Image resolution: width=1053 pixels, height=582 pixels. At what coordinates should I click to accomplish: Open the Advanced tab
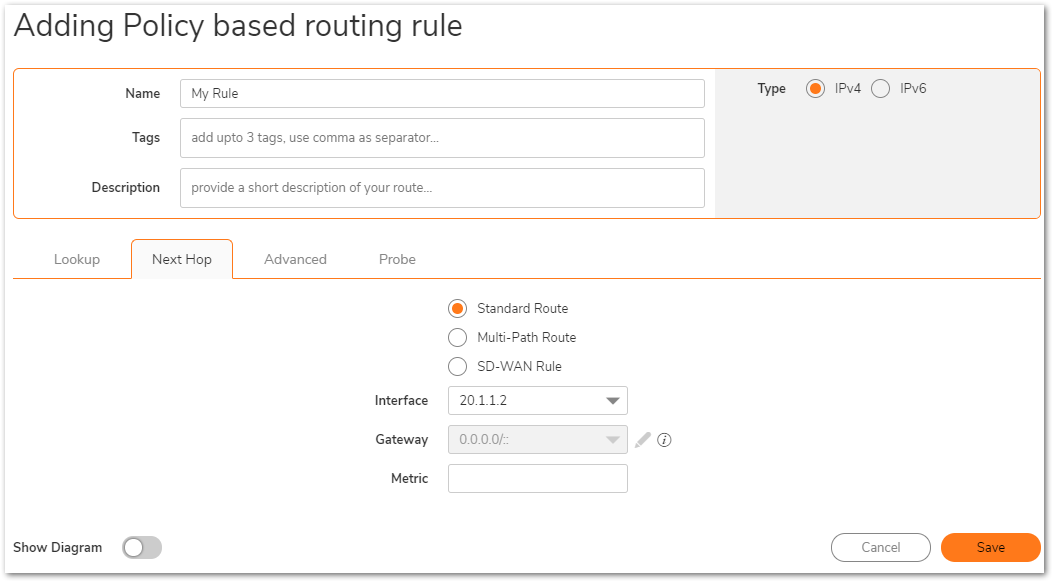tap(295, 259)
